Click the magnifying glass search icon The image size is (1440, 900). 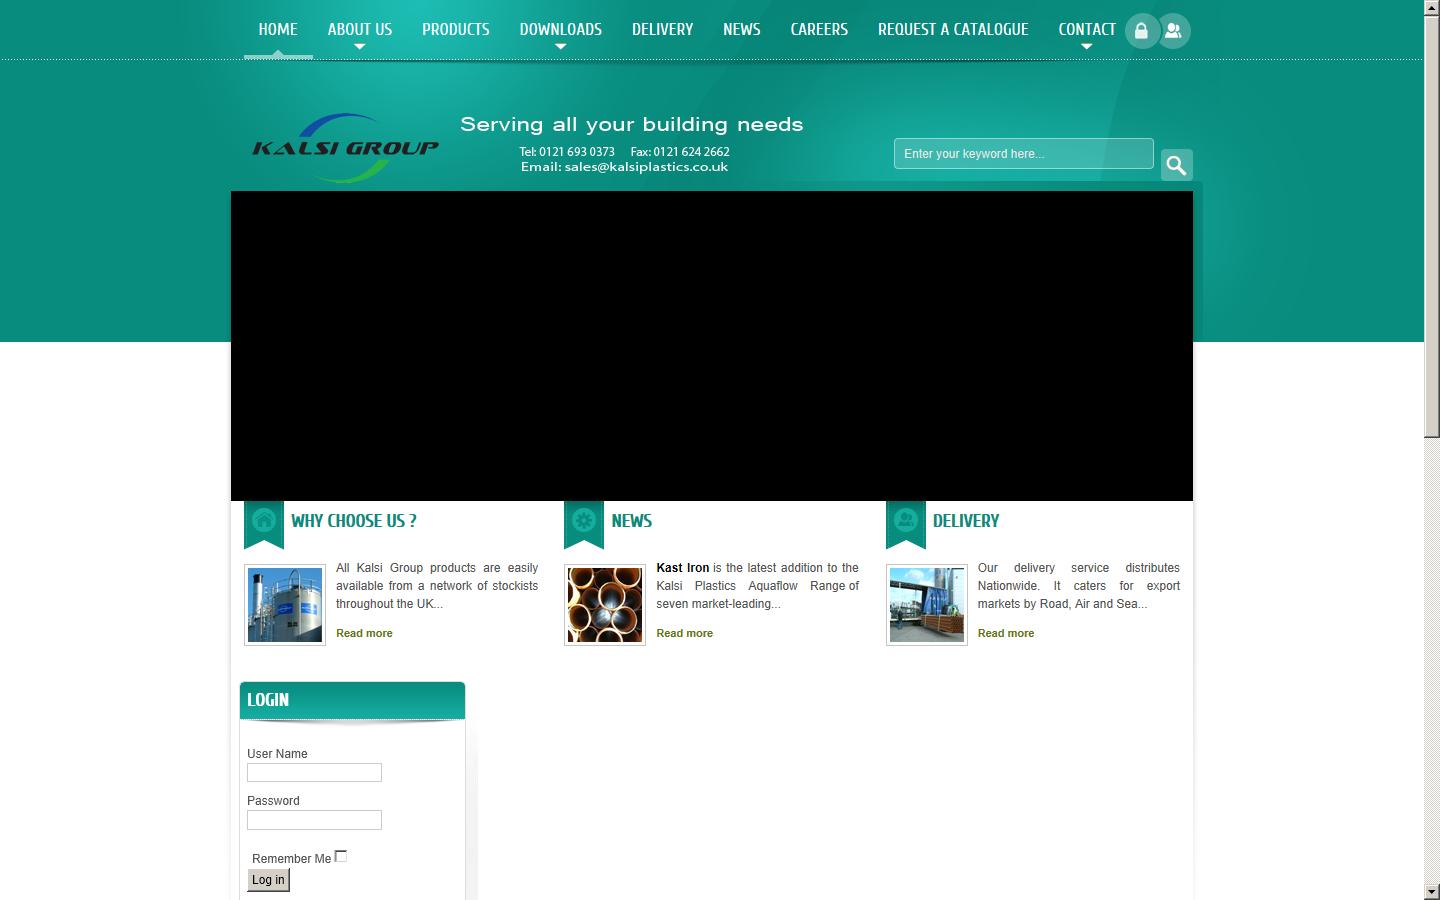pyautogui.click(x=1176, y=164)
